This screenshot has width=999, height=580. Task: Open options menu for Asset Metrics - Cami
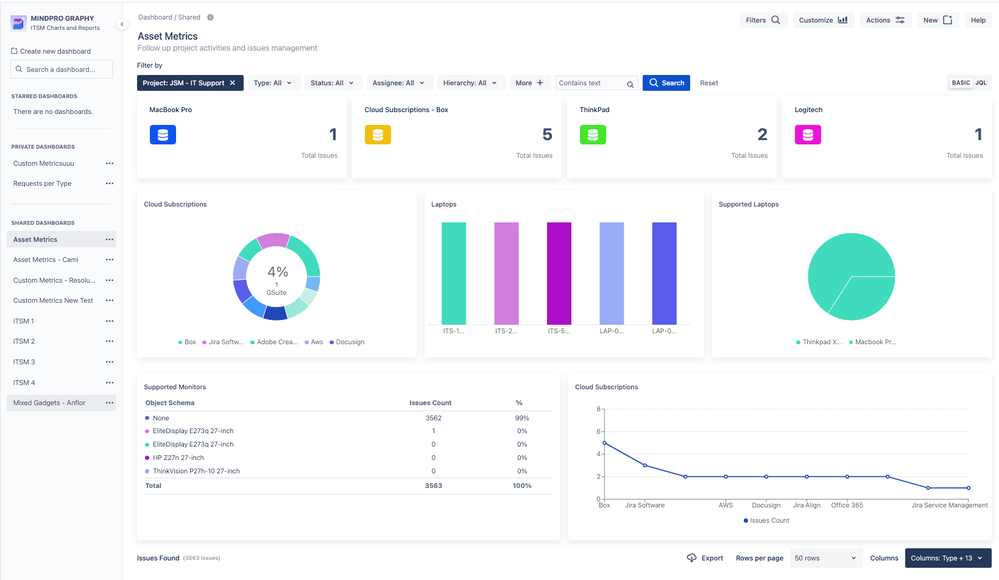[x=110, y=259]
